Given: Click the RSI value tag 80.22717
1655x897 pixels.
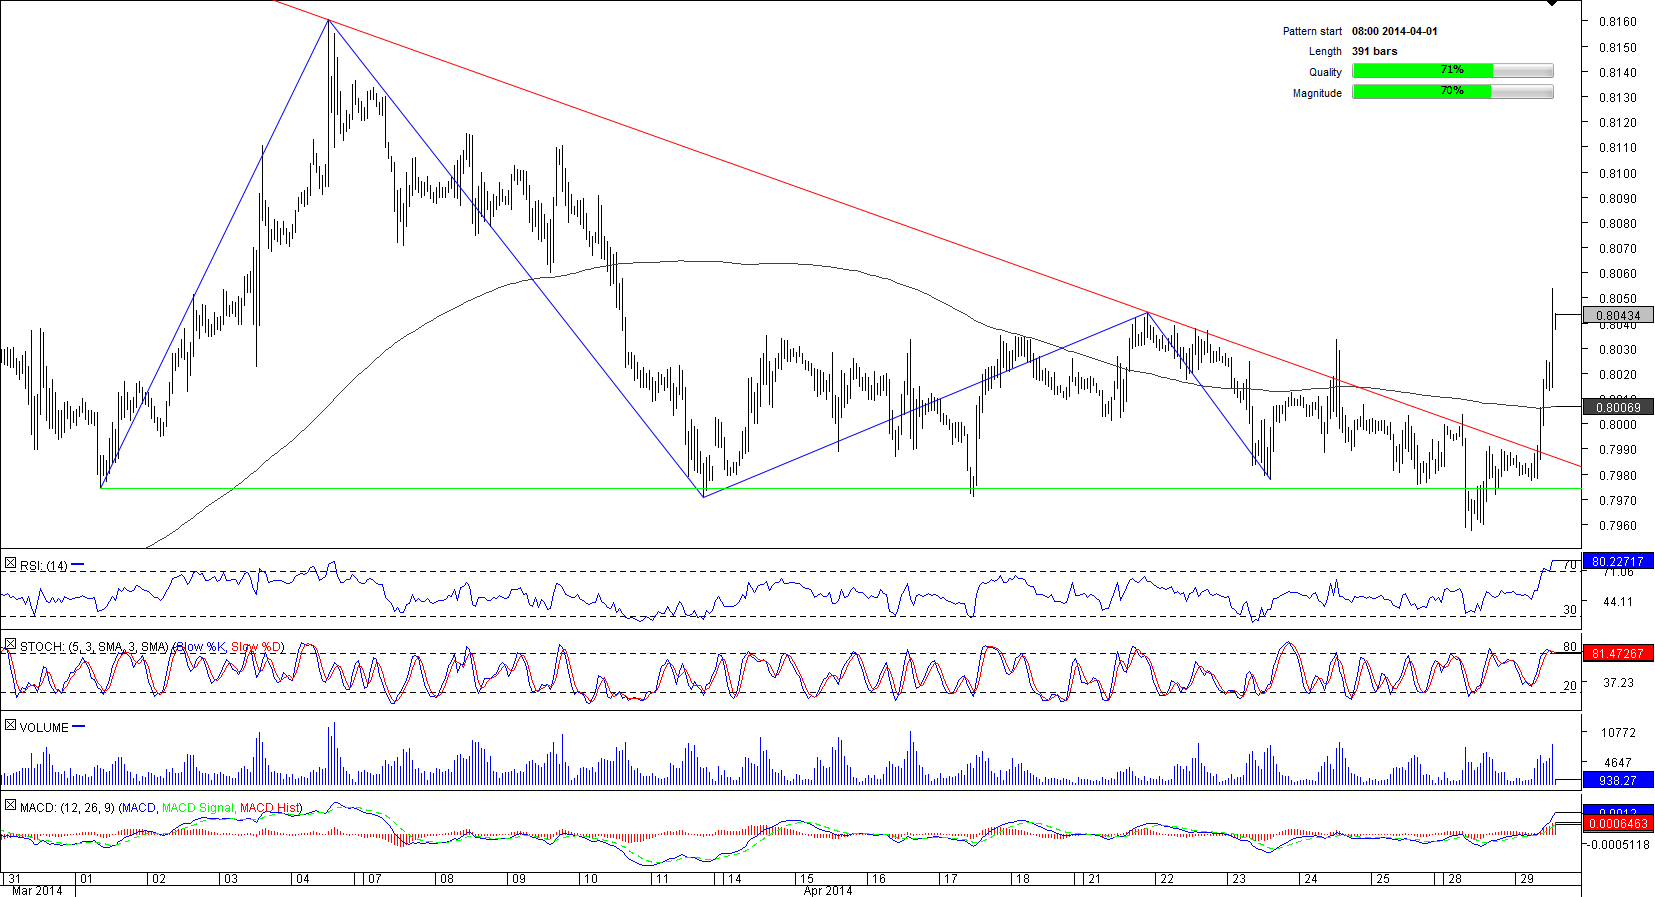Looking at the screenshot, I should [x=1618, y=561].
